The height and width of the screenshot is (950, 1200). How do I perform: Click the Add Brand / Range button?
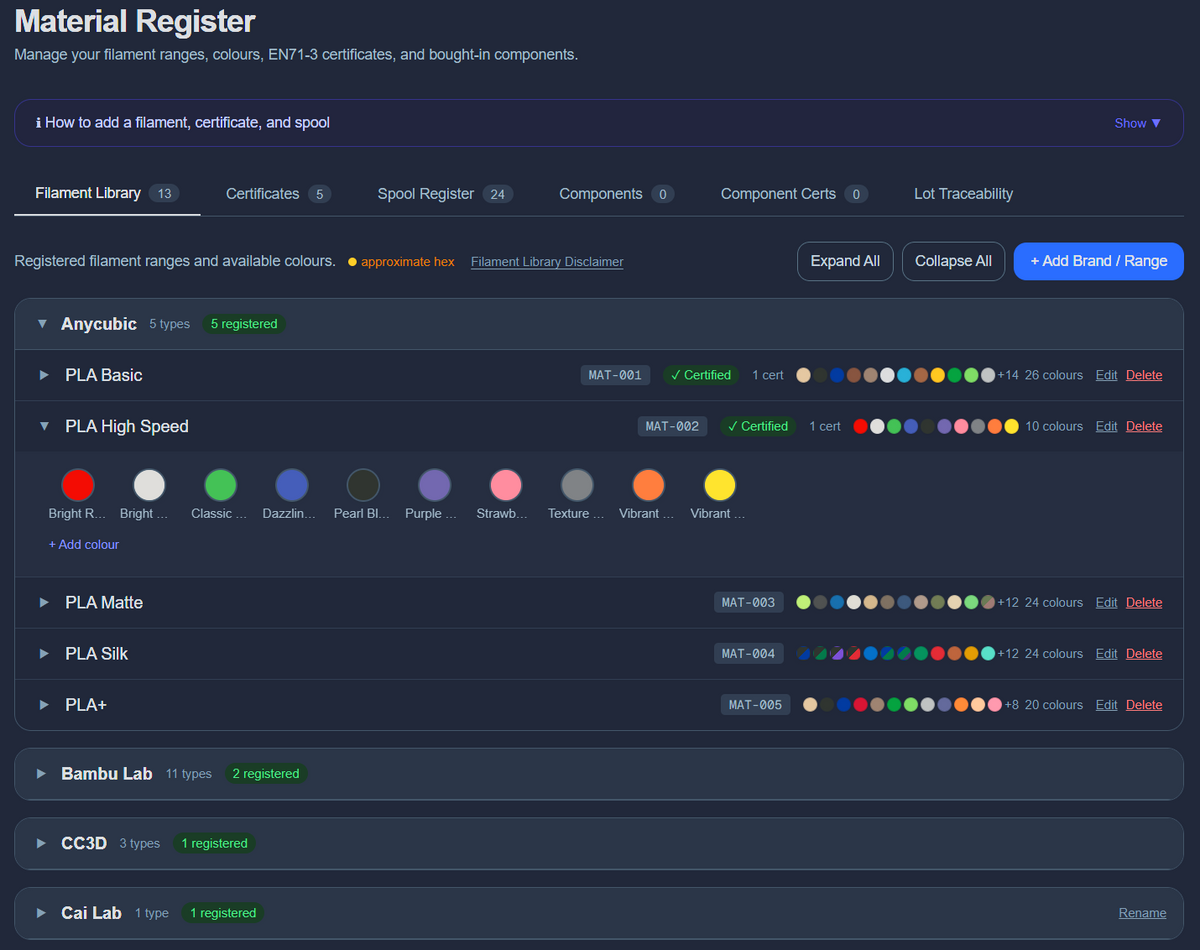pyautogui.click(x=1098, y=261)
